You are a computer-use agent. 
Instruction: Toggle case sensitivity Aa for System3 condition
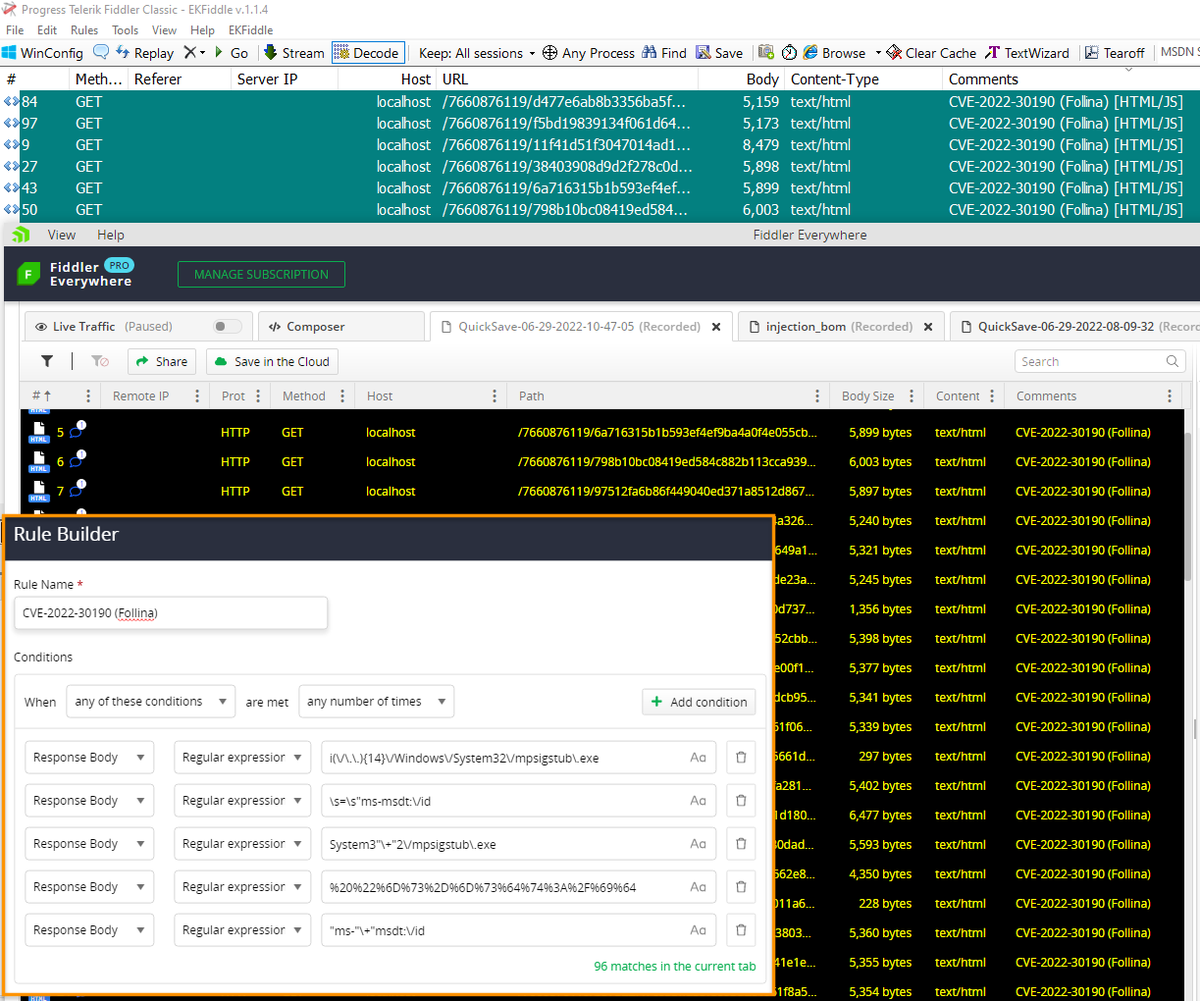(698, 844)
